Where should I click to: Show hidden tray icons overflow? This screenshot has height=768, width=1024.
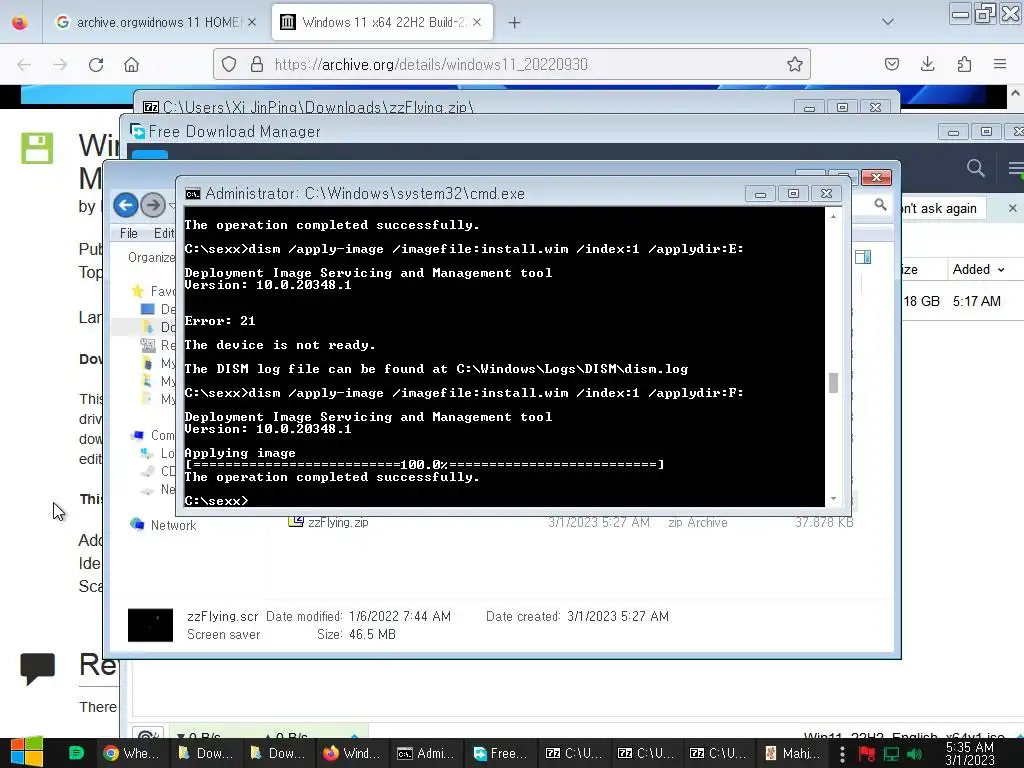[842, 754]
